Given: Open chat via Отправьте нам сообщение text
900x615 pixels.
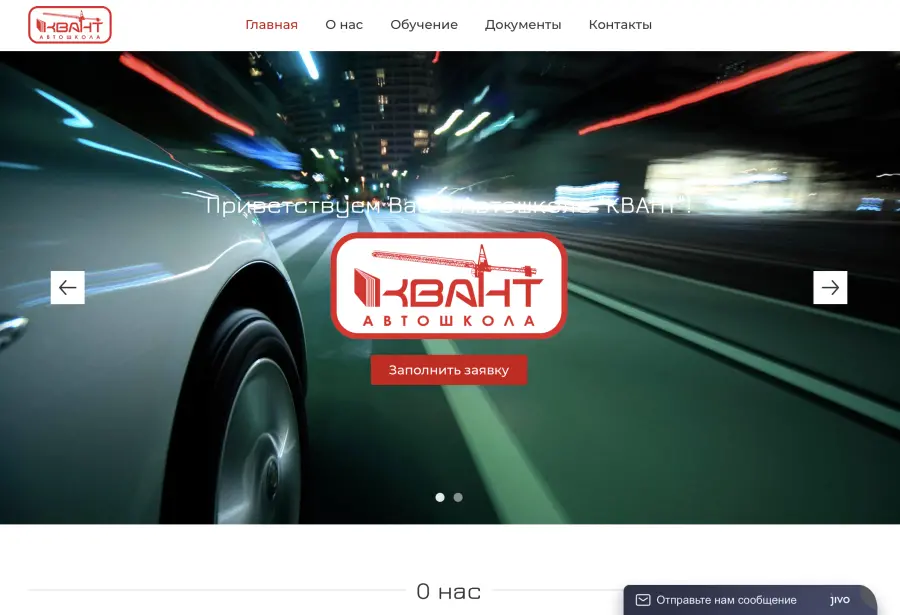Looking at the screenshot, I should (726, 600).
